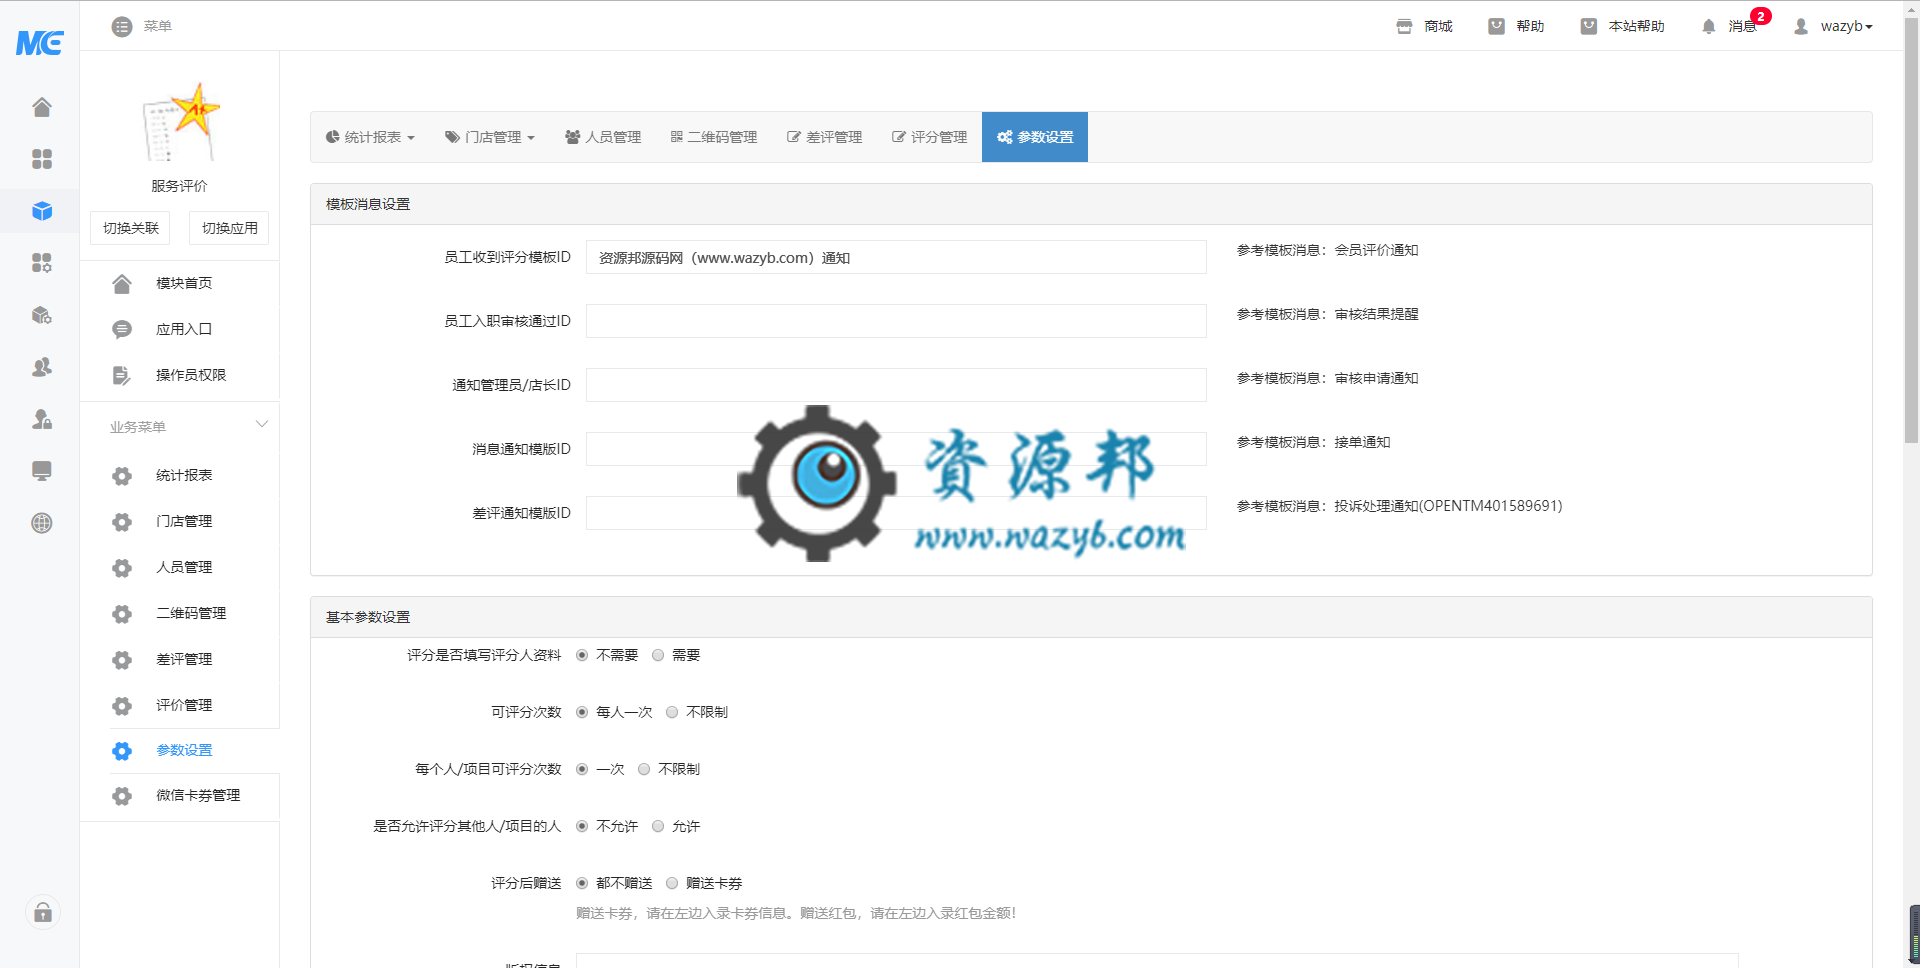This screenshot has width=1920, height=968.
Task: Click the round menu toggle icon
Action: (x=122, y=27)
